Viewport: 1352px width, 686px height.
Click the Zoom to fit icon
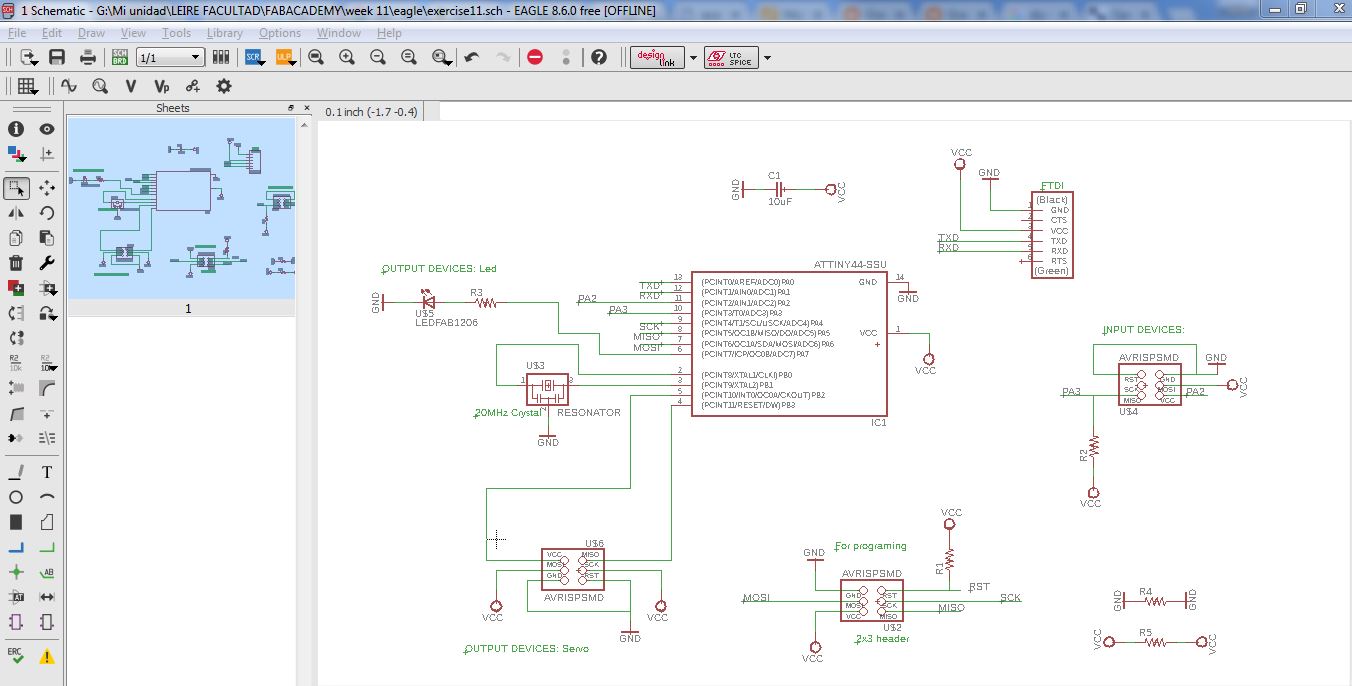pos(316,57)
